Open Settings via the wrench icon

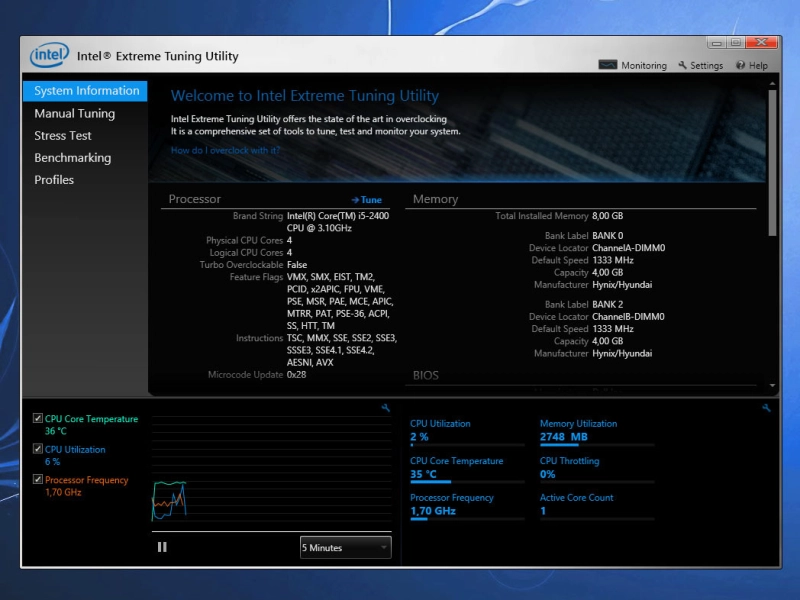click(x=682, y=65)
